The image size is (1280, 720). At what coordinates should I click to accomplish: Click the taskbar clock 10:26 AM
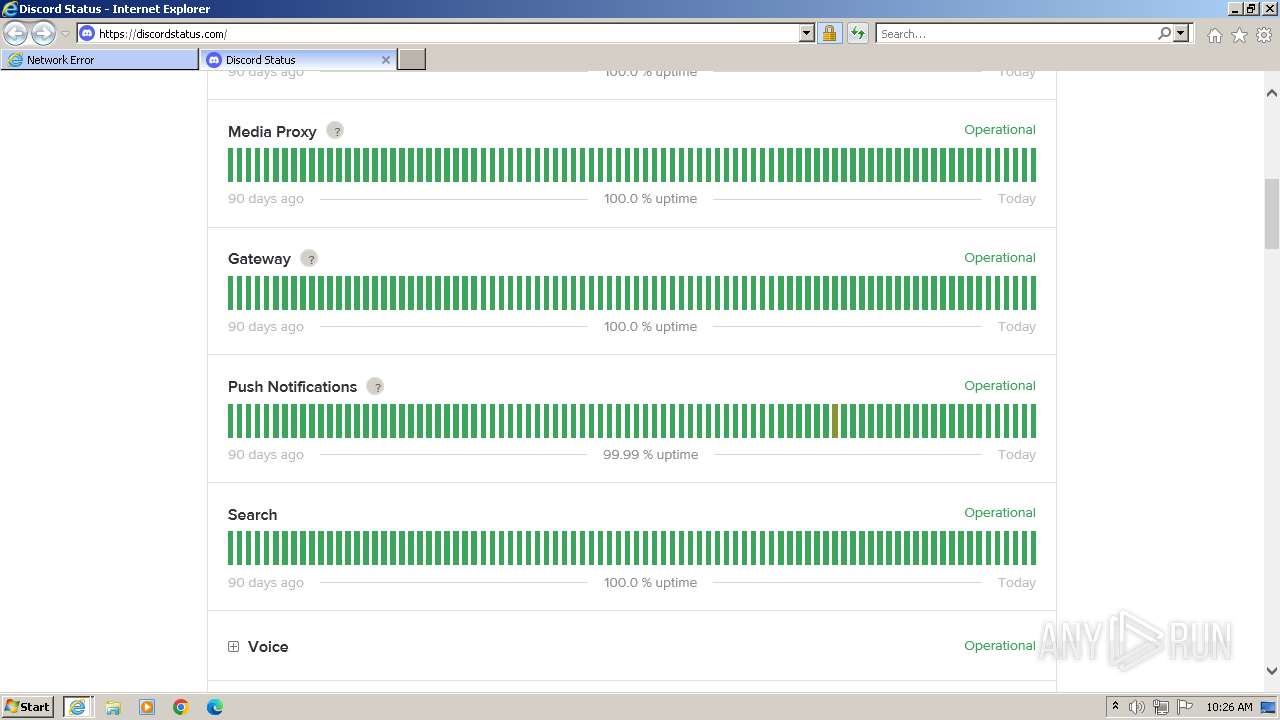[x=1229, y=707]
